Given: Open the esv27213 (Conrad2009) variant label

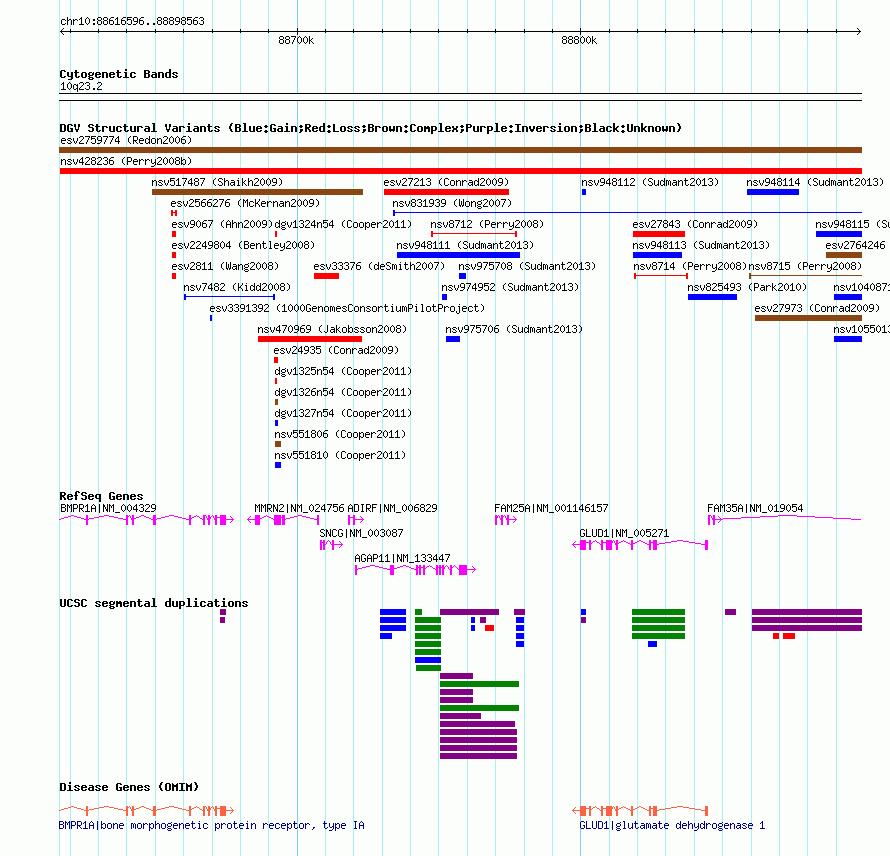Looking at the screenshot, I should [x=446, y=182].
